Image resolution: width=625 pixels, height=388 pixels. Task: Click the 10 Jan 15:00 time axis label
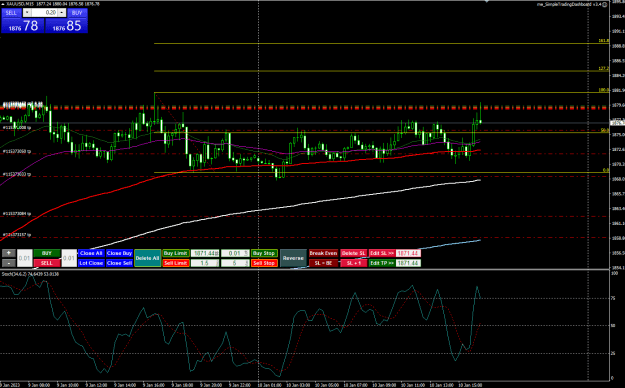tap(470, 385)
